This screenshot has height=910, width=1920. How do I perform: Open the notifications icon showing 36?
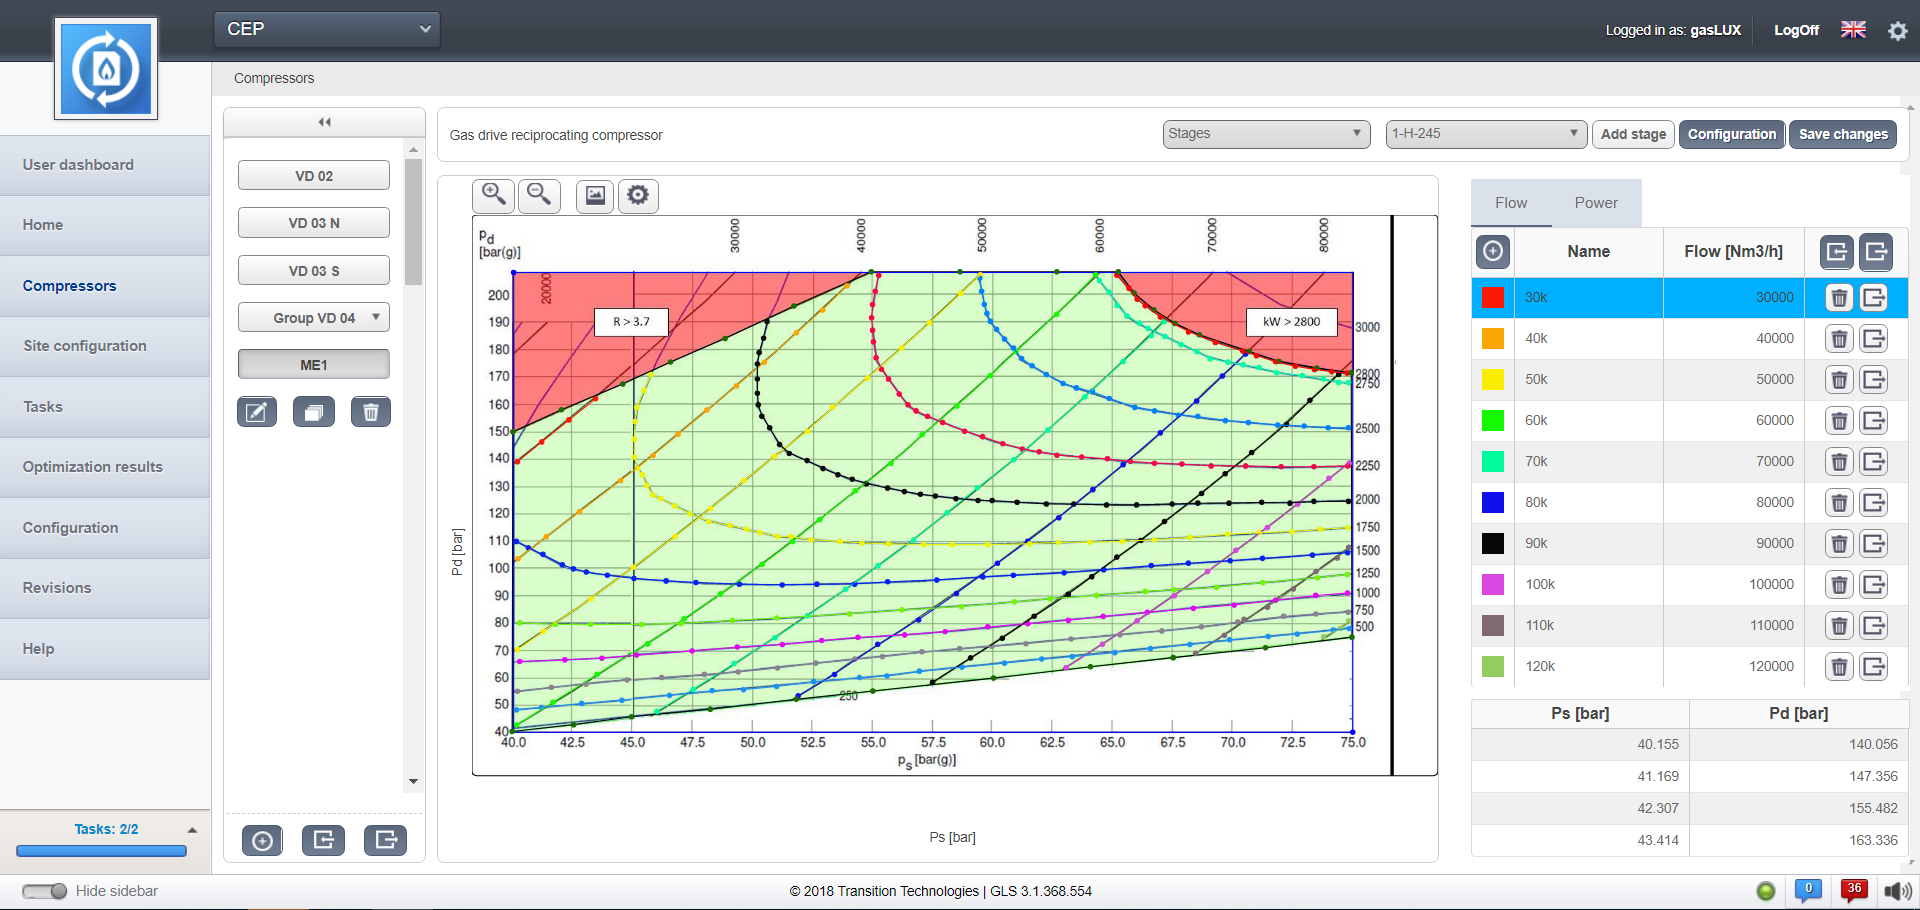click(x=1853, y=890)
